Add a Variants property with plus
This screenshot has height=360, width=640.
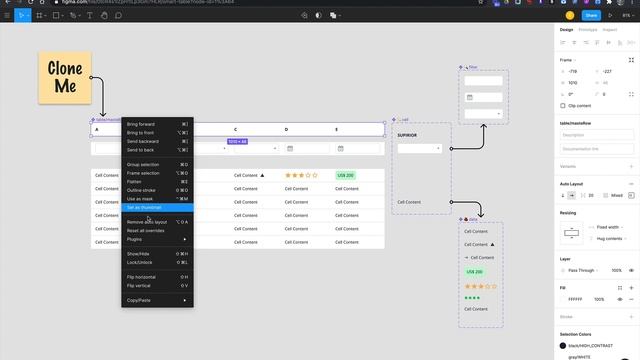tap(631, 167)
